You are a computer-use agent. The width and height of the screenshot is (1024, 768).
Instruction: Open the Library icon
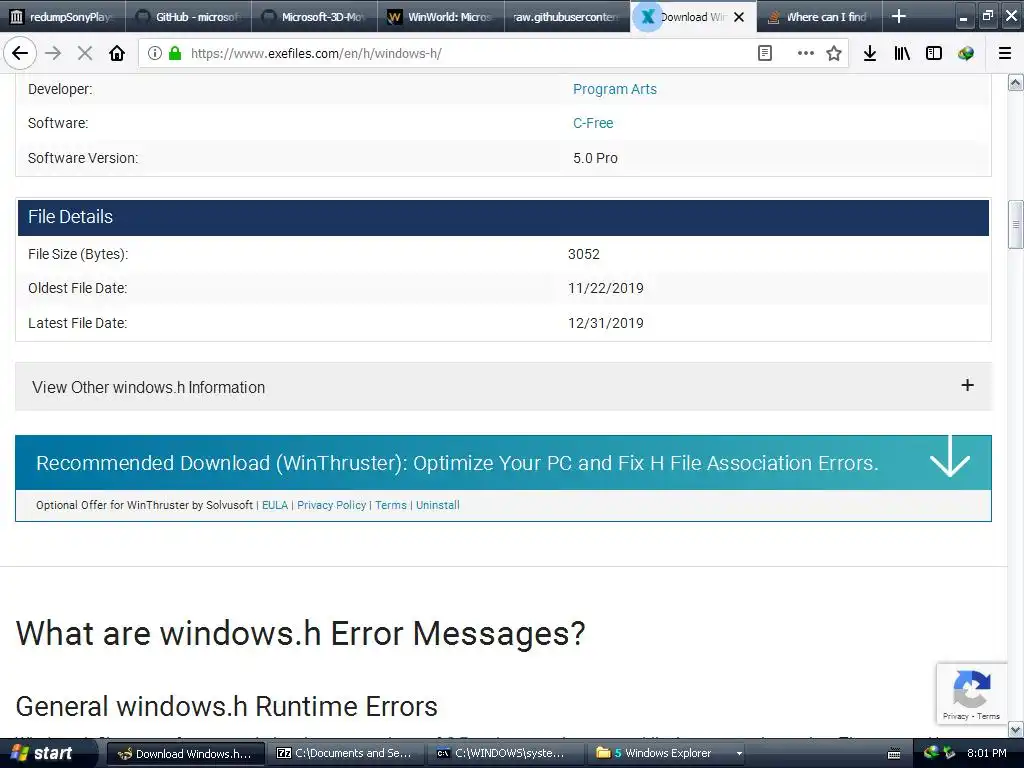coord(902,54)
